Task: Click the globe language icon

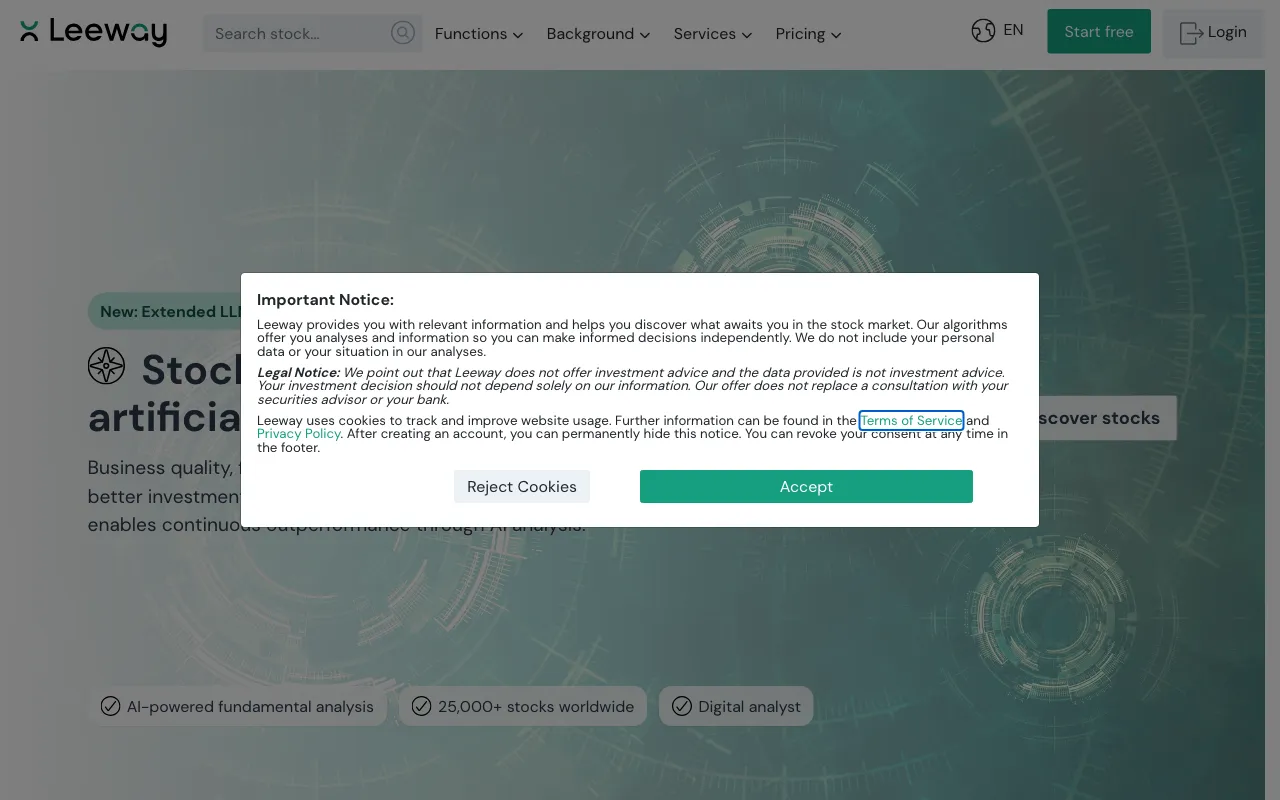Action: coord(983,31)
